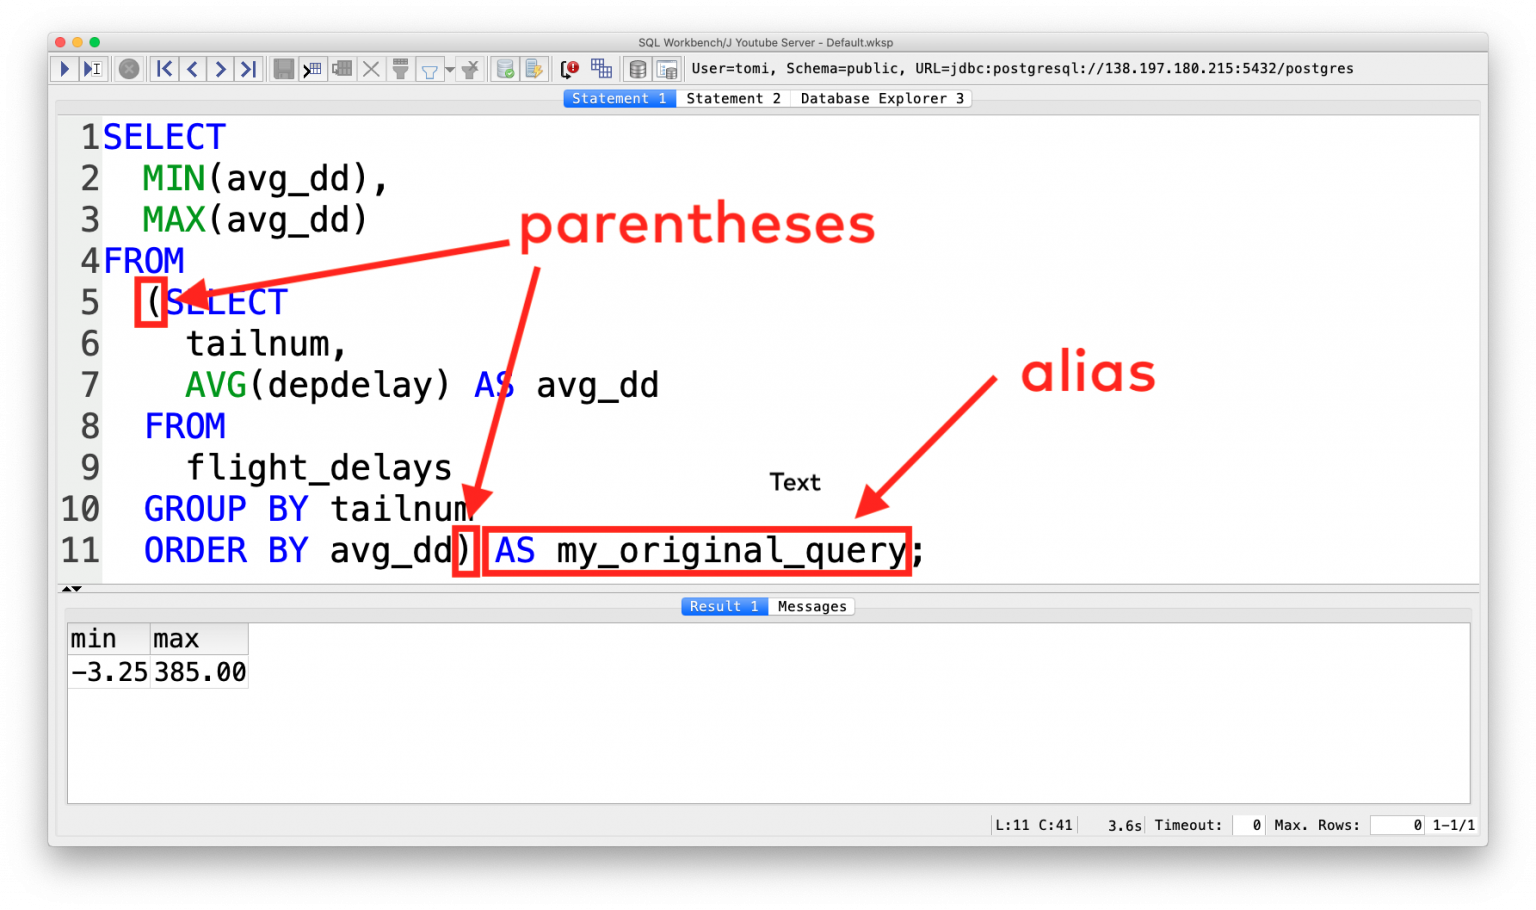Viewport: 1536px width, 910px height.
Task: Go to next statement in history
Action: click(220, 68)
